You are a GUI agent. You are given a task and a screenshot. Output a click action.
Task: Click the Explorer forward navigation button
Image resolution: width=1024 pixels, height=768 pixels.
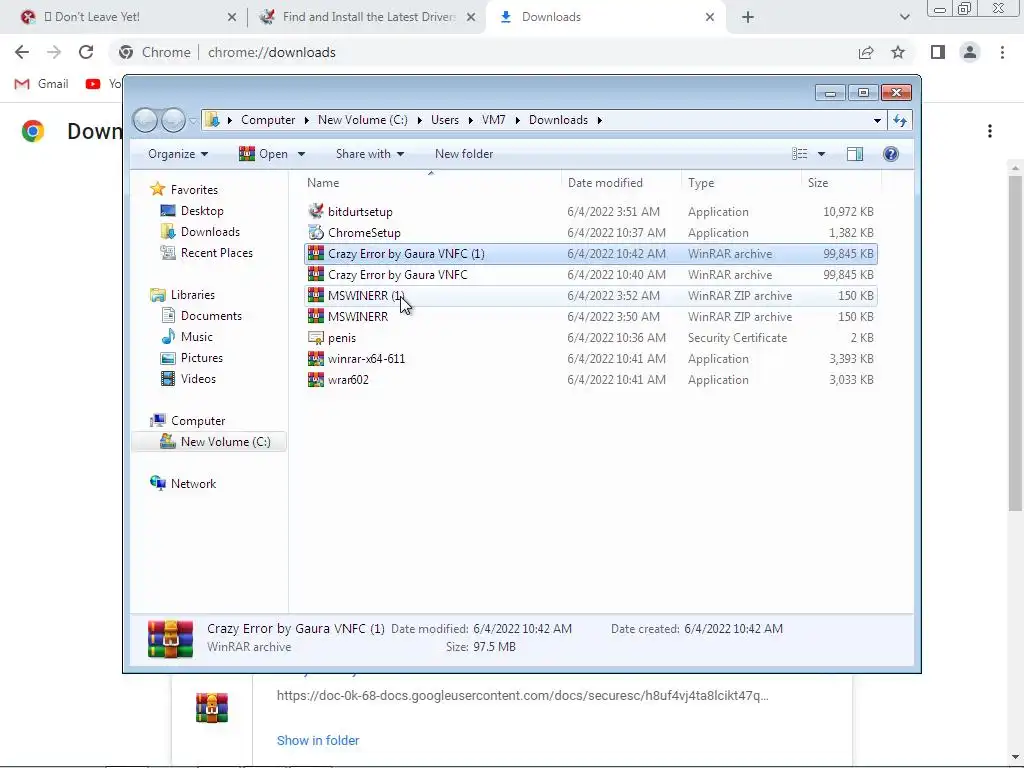point(173,120)
